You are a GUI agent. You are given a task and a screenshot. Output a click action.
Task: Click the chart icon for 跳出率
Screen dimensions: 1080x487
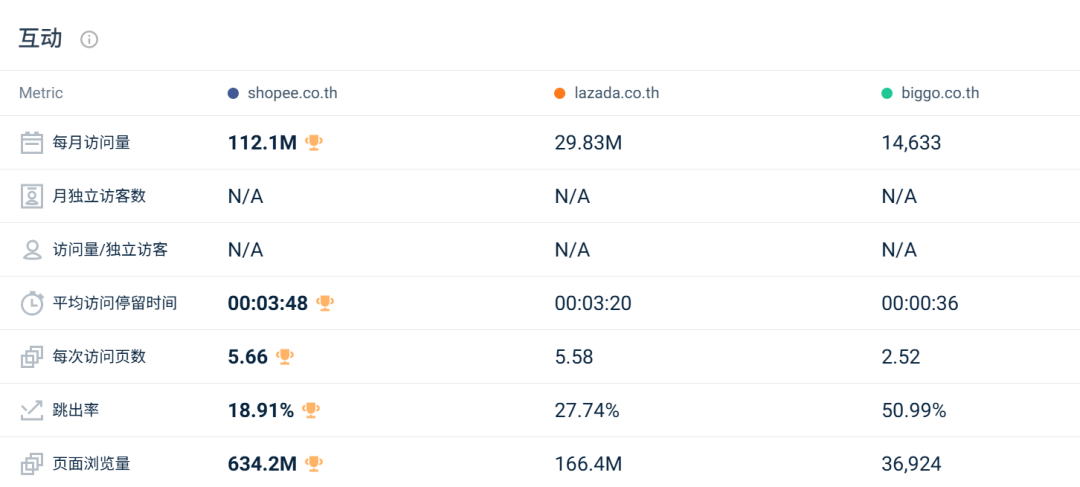coord(32,410)
